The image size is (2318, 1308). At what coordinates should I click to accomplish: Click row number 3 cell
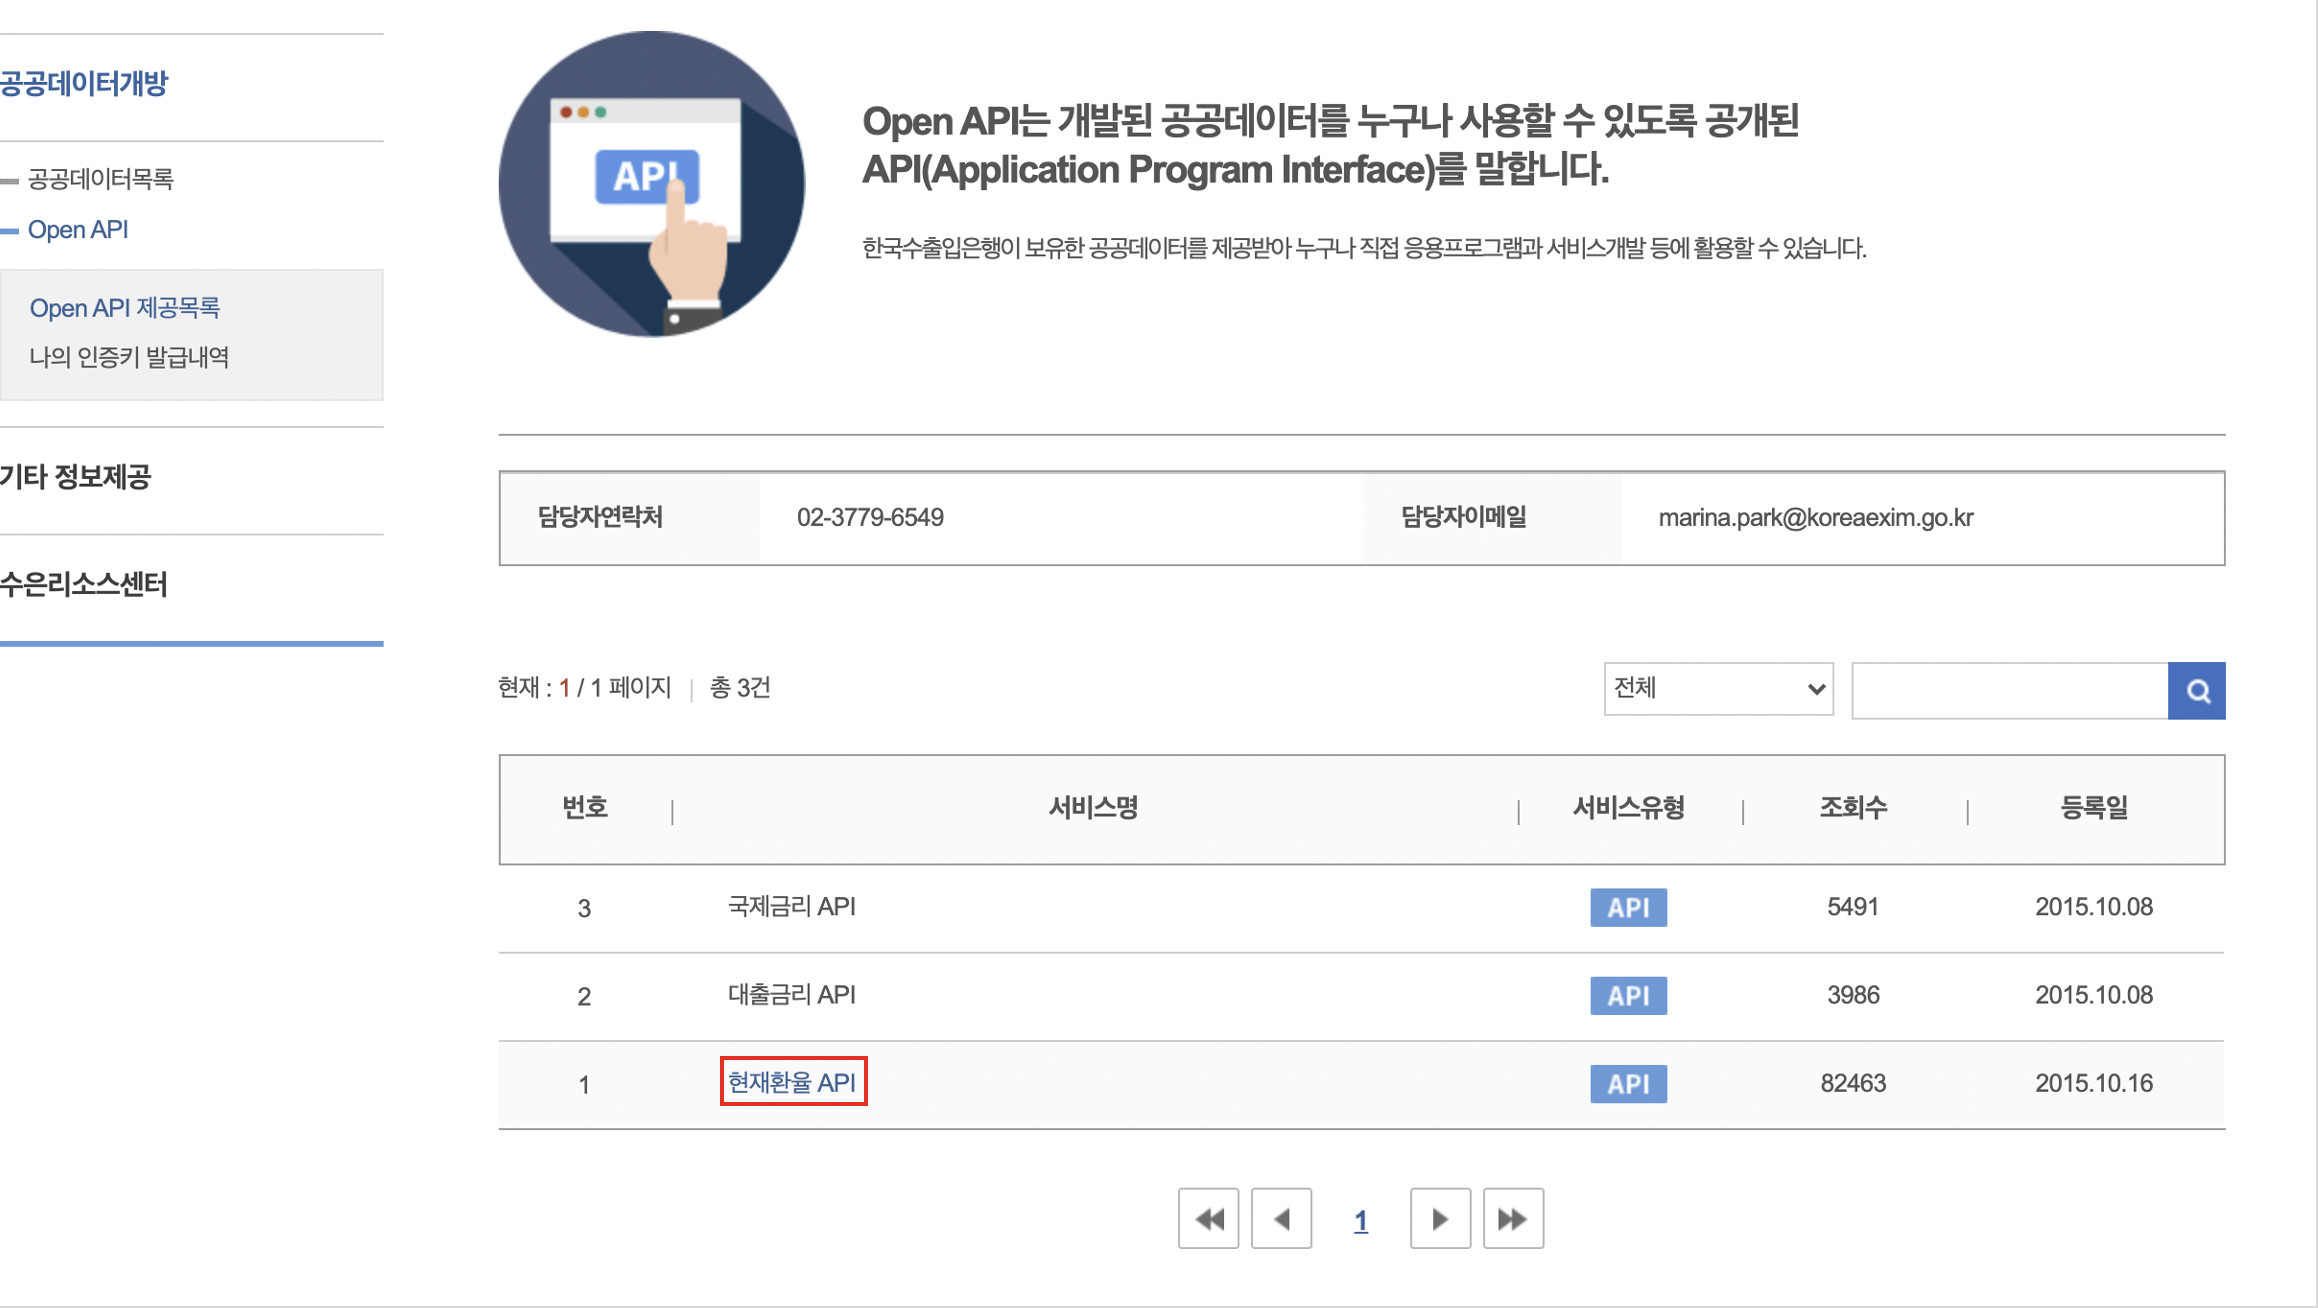point(584,909)
